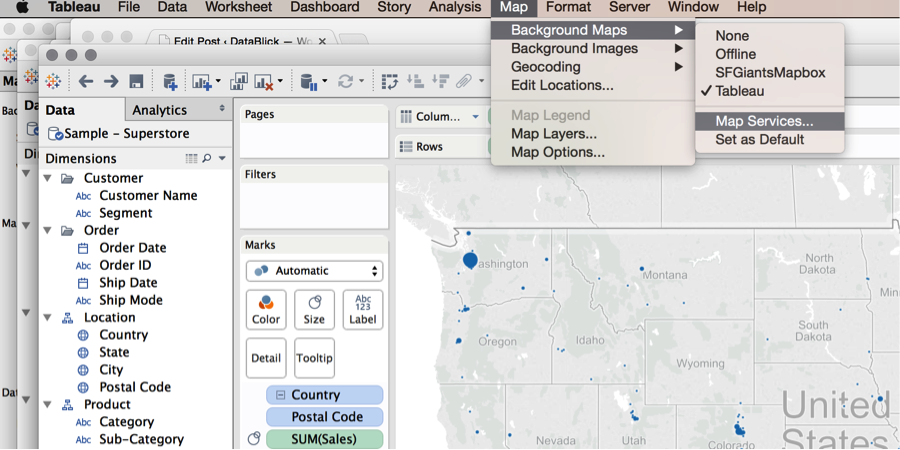The height and width of the screenshot is (450, 900).
Task: Click the Save workbook icon
Action: point(137,81)
